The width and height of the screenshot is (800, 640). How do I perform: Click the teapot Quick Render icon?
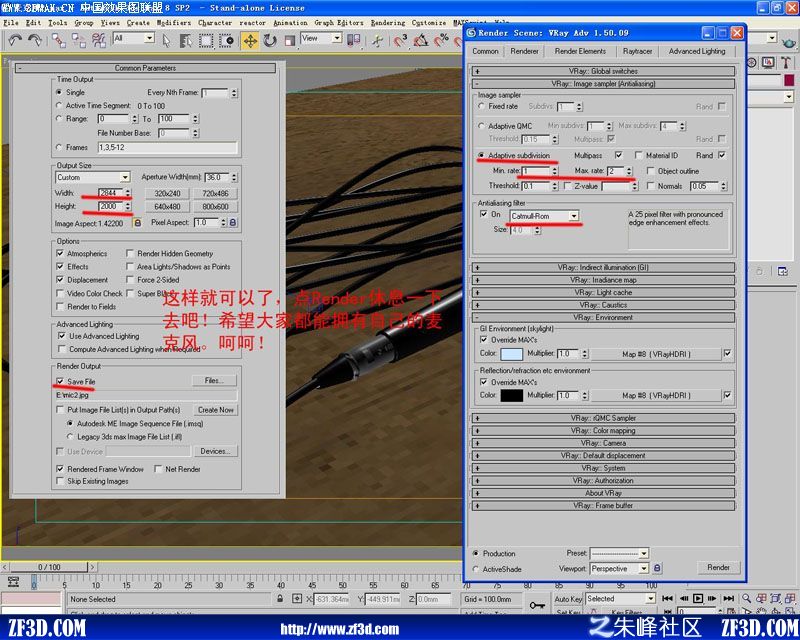[x=789, y=42]
